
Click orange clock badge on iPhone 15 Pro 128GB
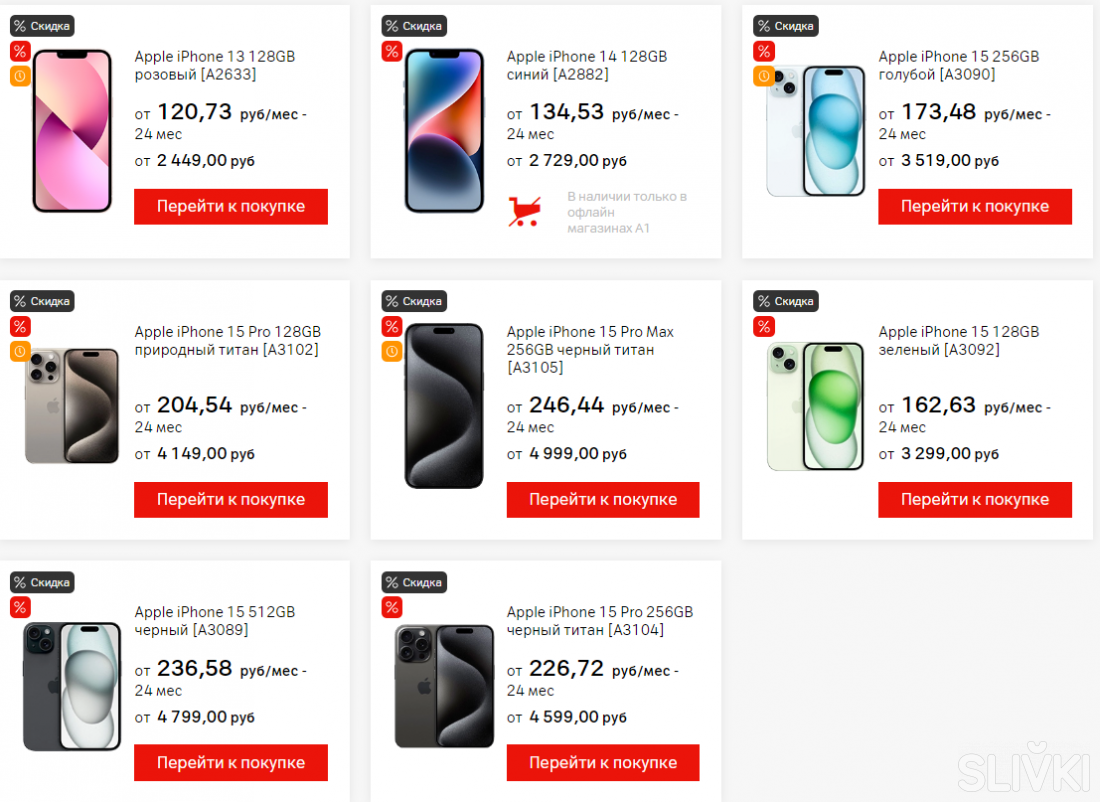pyautogui.click(x=20, y=351)
